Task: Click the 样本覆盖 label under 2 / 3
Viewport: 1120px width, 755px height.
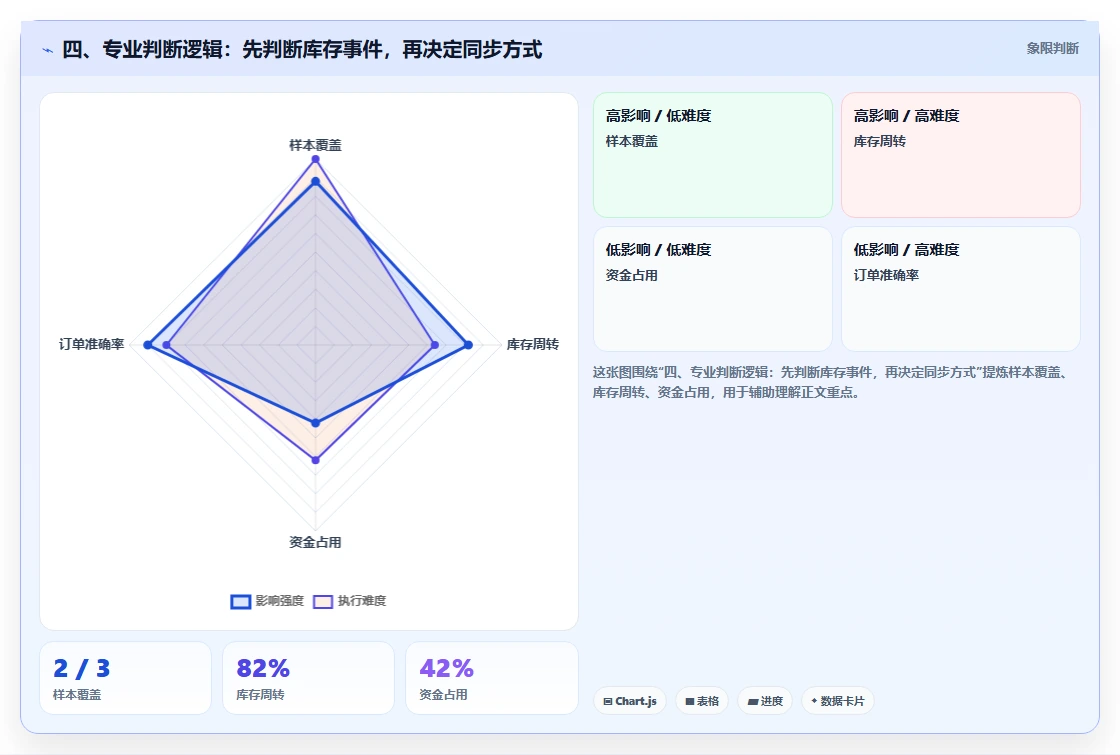Action: [x=77, y=694]
